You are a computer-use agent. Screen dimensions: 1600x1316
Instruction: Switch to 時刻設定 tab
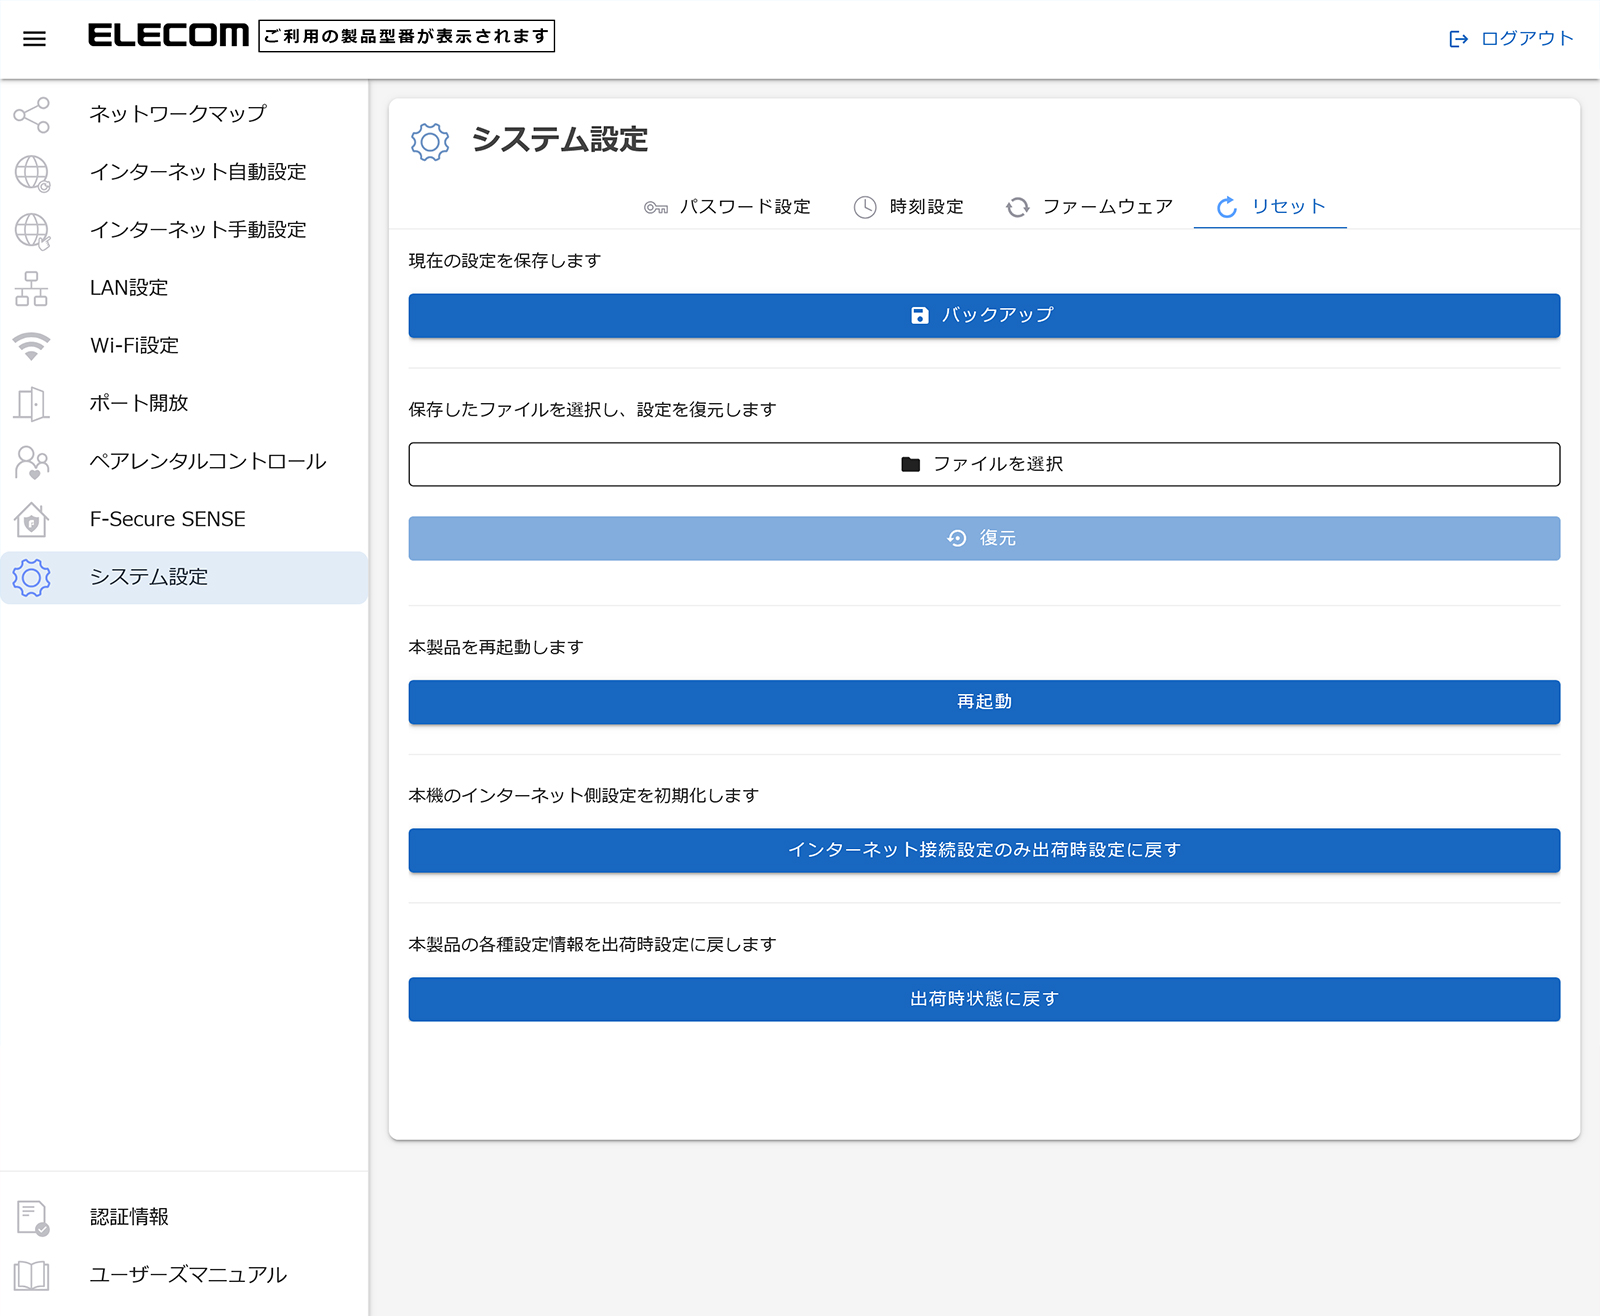(x=908, y=207)
